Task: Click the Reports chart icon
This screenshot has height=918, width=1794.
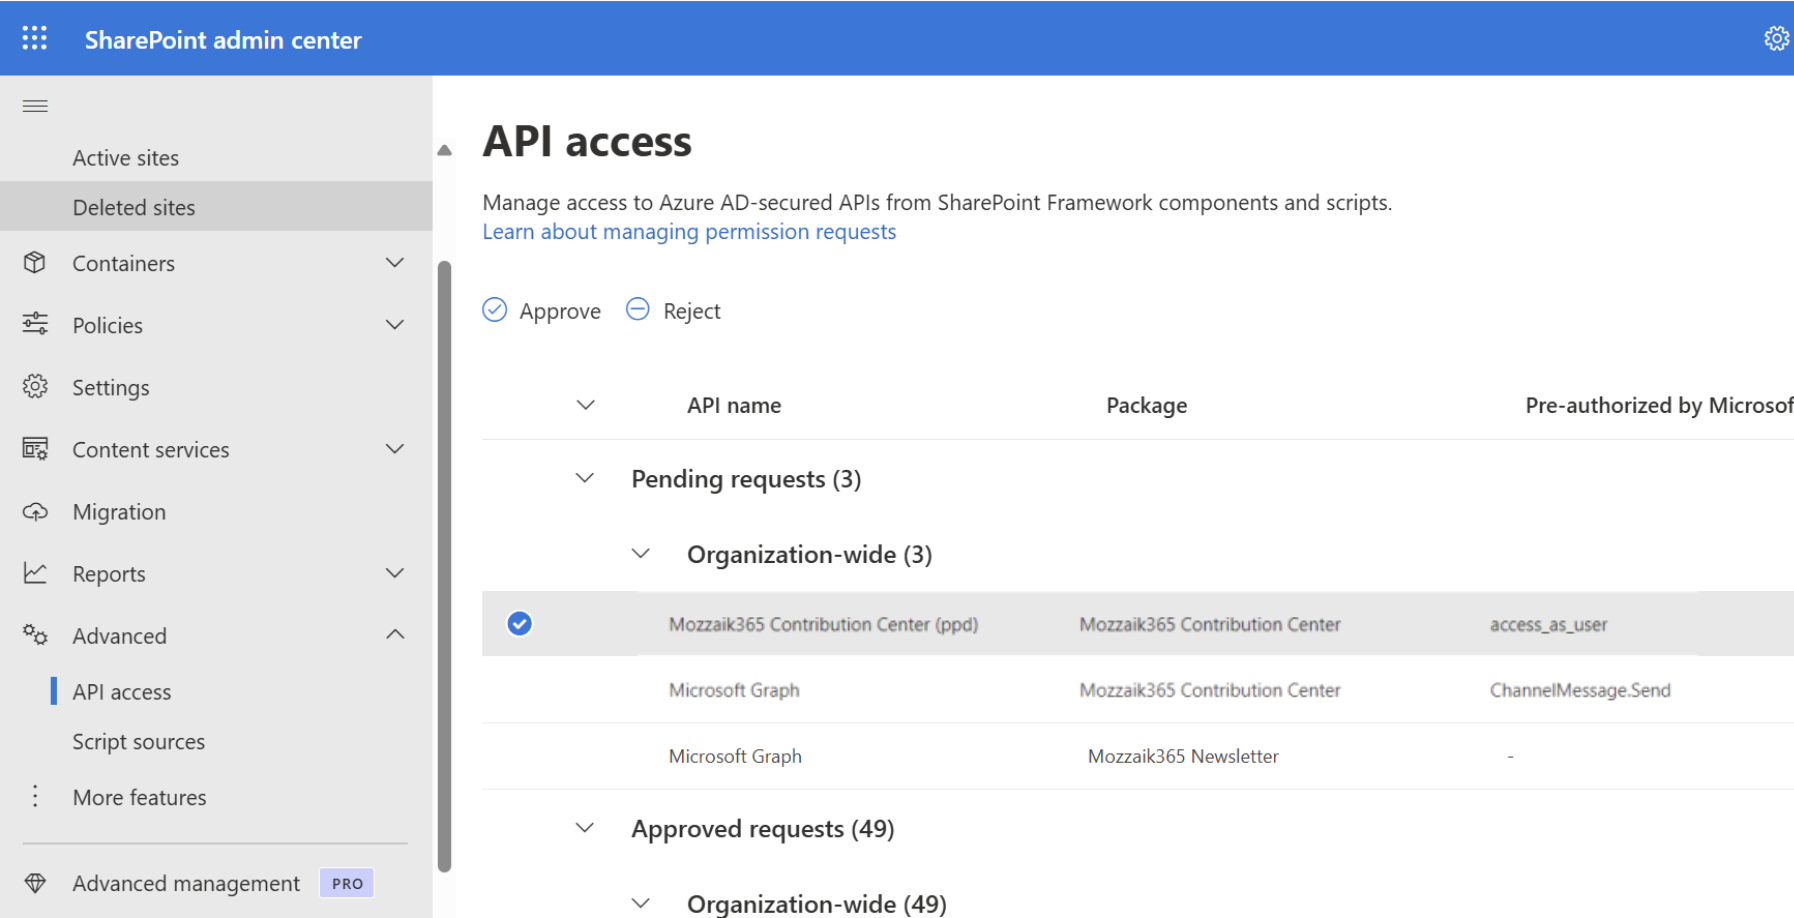Action: pos(35,573)
